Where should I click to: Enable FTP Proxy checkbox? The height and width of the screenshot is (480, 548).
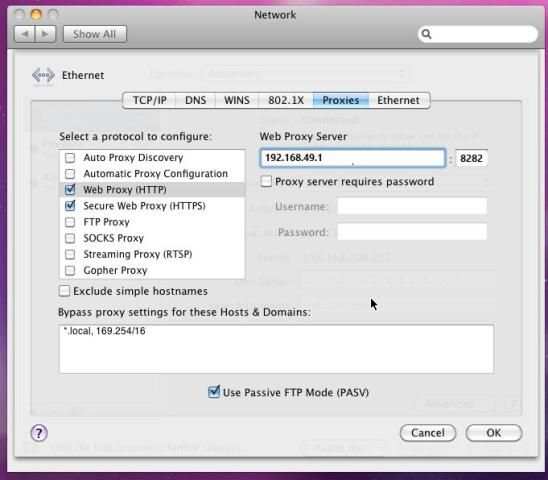[70, 222]
